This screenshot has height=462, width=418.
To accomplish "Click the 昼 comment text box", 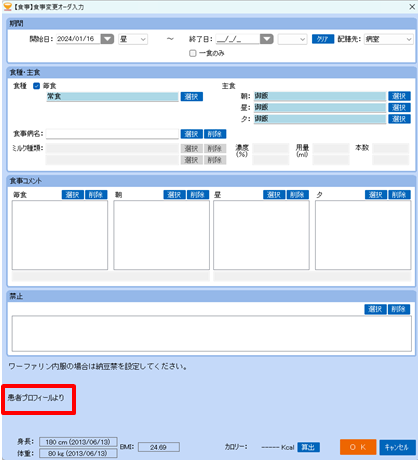I will pos(261,235).
